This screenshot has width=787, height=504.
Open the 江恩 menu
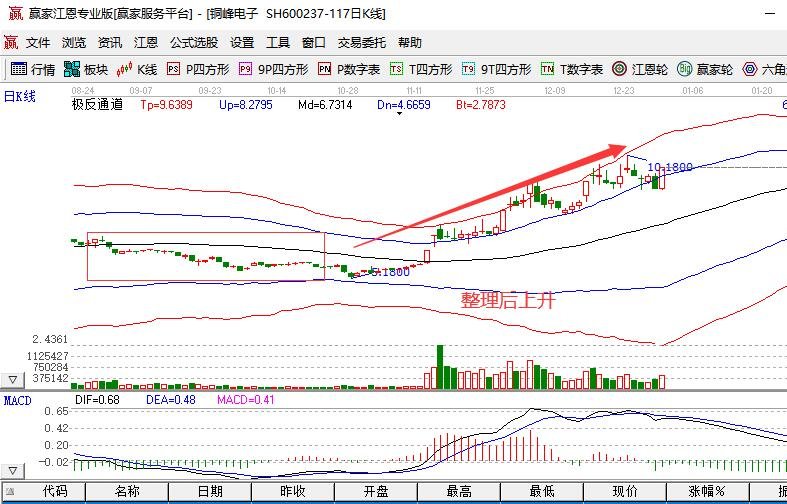coord(146,43)
